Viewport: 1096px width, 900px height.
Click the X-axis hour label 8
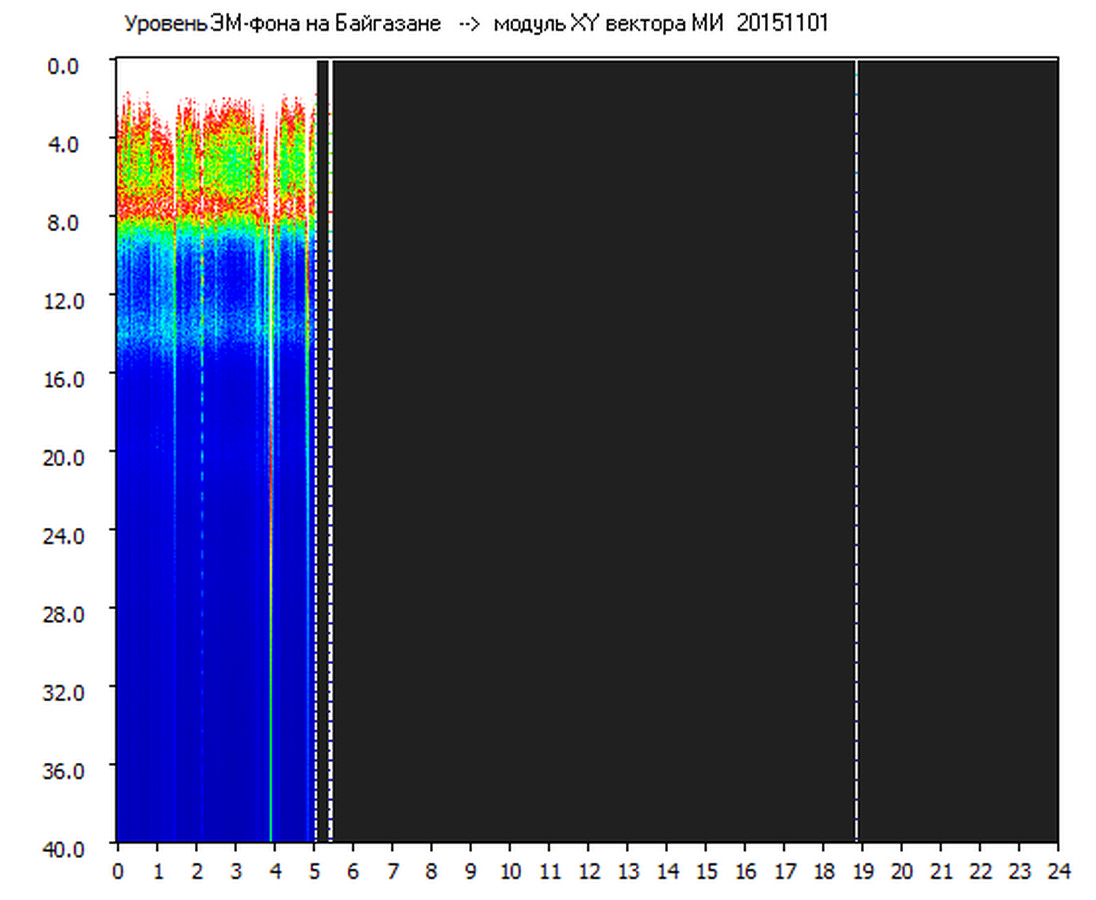[x=431, y=871]
